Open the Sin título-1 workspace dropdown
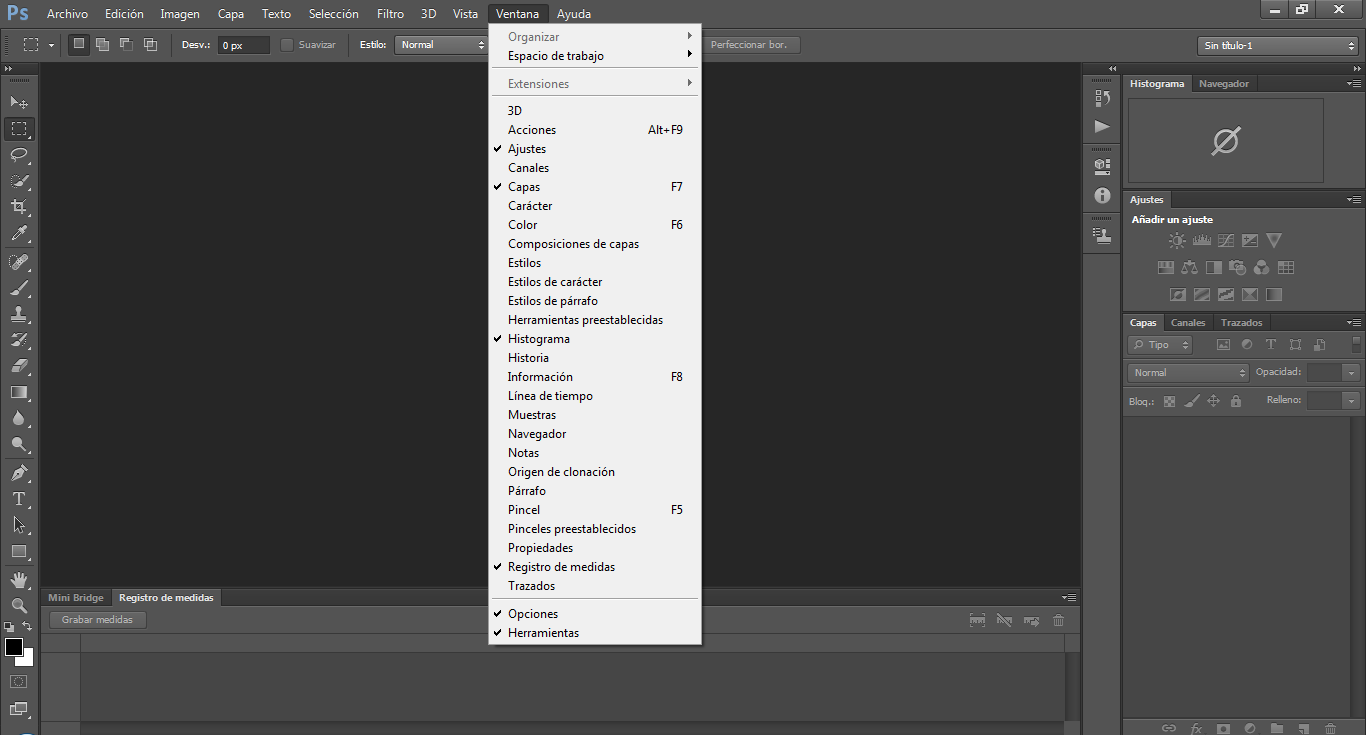The width and height of the screenshot is (1366, 735). click(x=1278, y=45)
